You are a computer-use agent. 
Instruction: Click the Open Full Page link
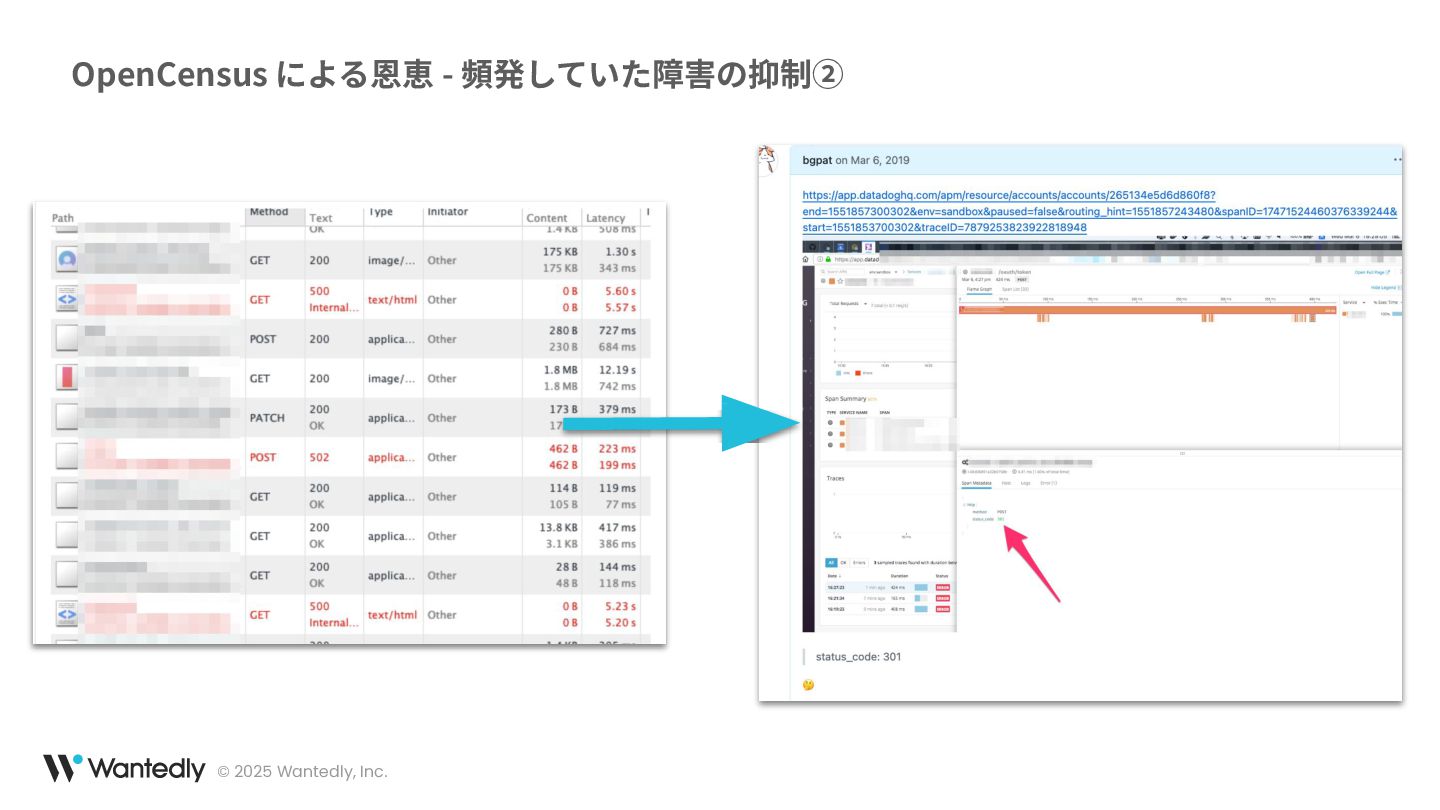pos(1372,271)
